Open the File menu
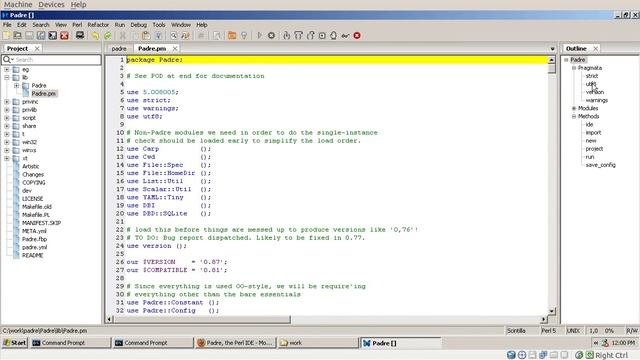 click(x=7, y=25)
